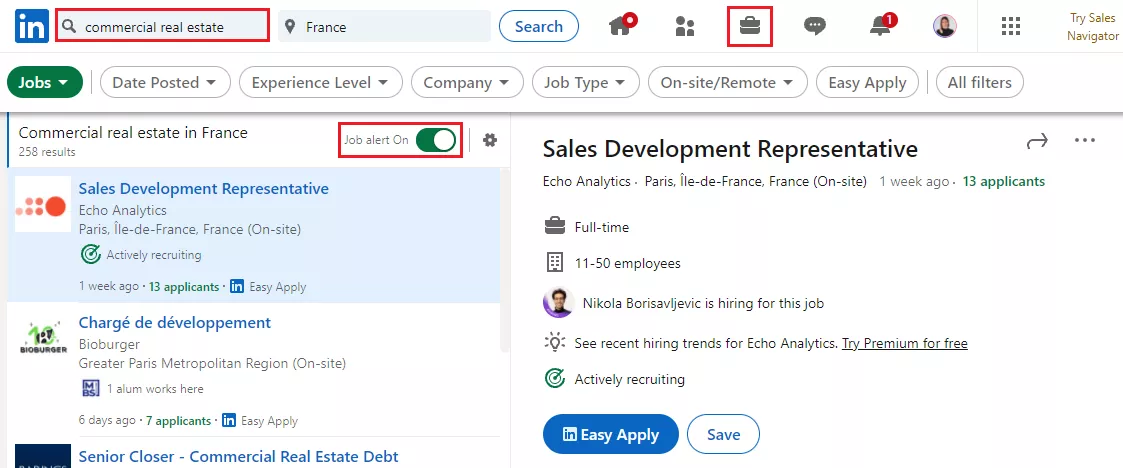
Task: Expand the Date Posted filter
Action: pos(165,82)
